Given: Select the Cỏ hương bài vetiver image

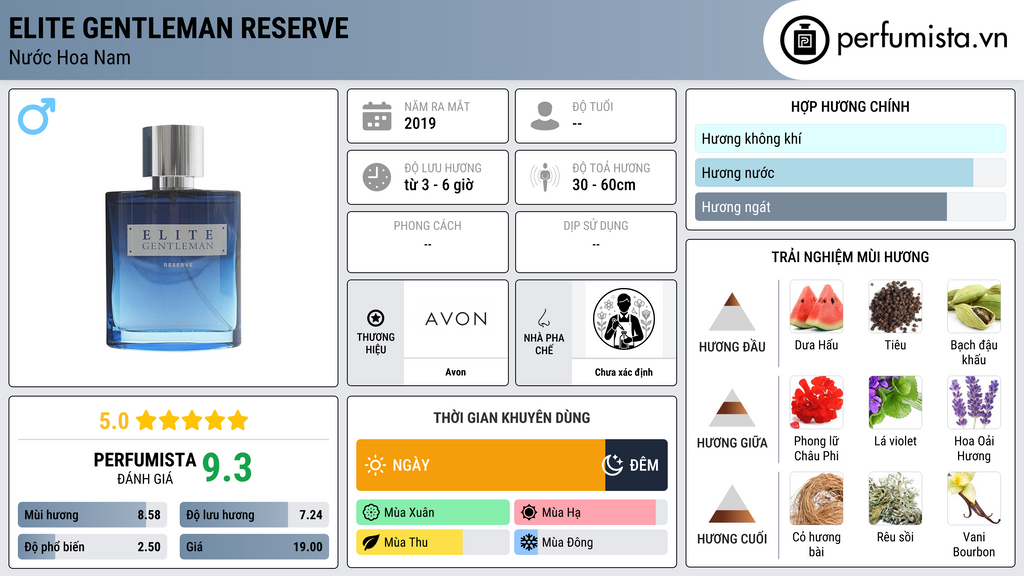Looking at the screenshot, I should point(816,498).
